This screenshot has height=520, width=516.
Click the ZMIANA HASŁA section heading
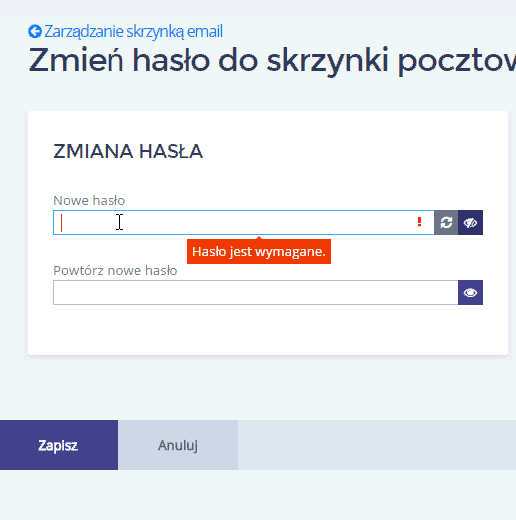tap(128, 151)
